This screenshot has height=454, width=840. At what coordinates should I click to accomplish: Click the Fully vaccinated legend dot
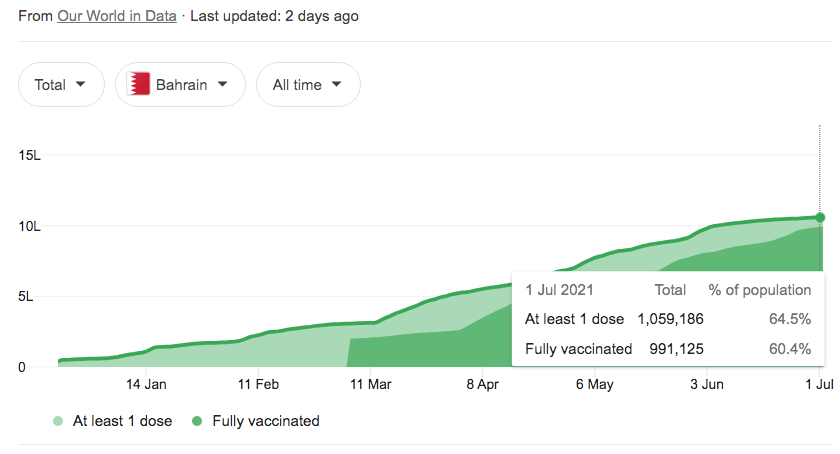point(198,422)
